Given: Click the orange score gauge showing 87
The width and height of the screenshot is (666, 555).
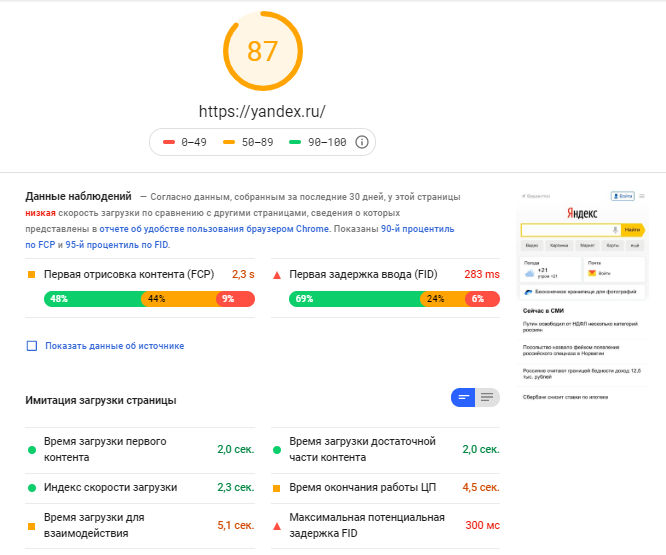Looking at the screenshot, I should coord(262,51).
